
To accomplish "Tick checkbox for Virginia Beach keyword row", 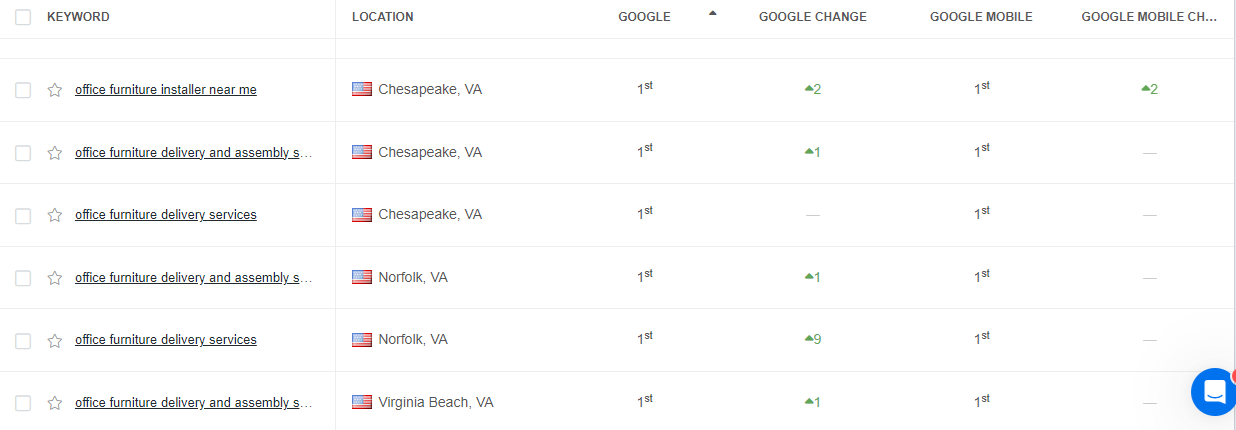I will click(x=23, y=403).
